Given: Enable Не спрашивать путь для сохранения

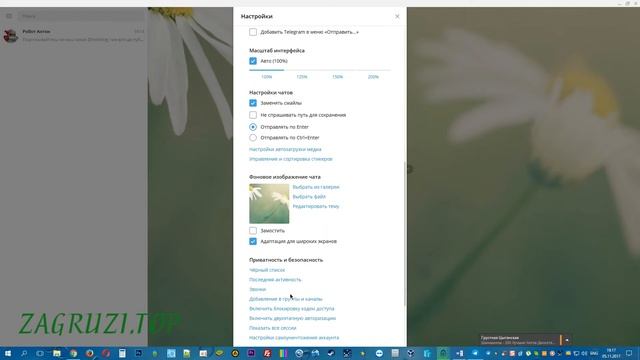Looking at the screenshot, I should pos(253,115).
